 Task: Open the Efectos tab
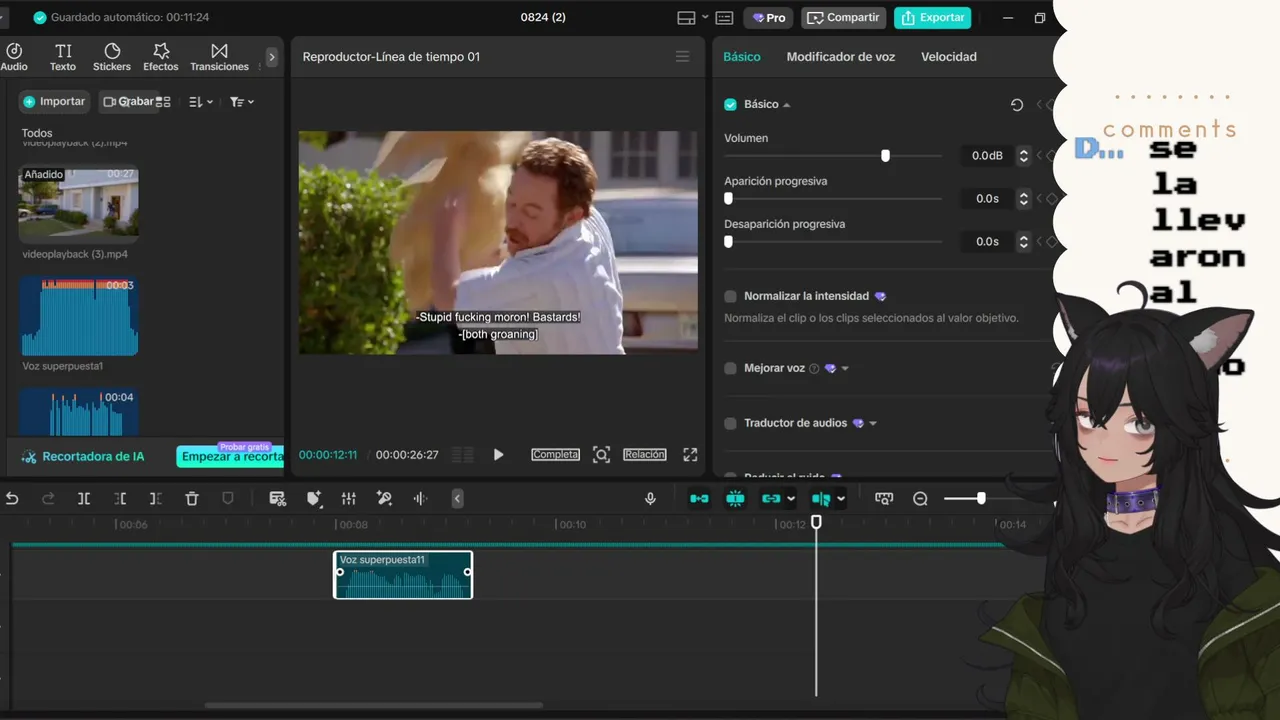[x=161, y=57]
